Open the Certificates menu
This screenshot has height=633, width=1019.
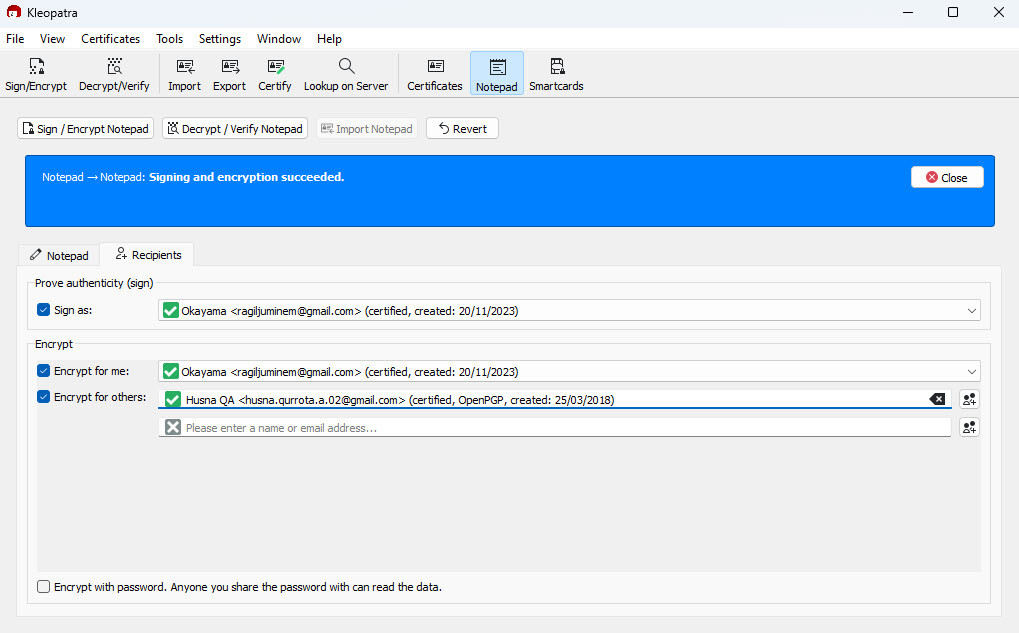pos(110,39)
